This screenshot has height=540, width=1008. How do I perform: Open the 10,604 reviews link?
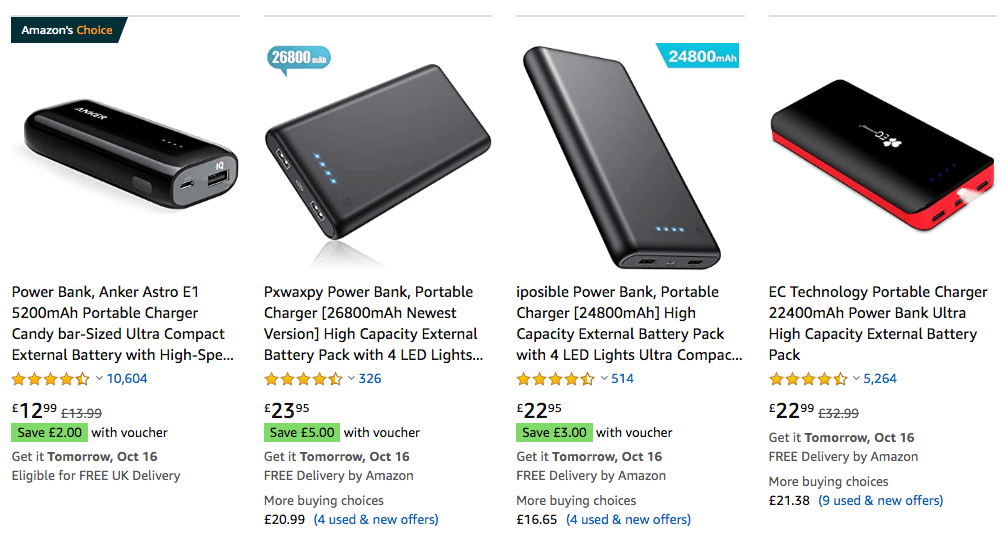coord(127,379)
